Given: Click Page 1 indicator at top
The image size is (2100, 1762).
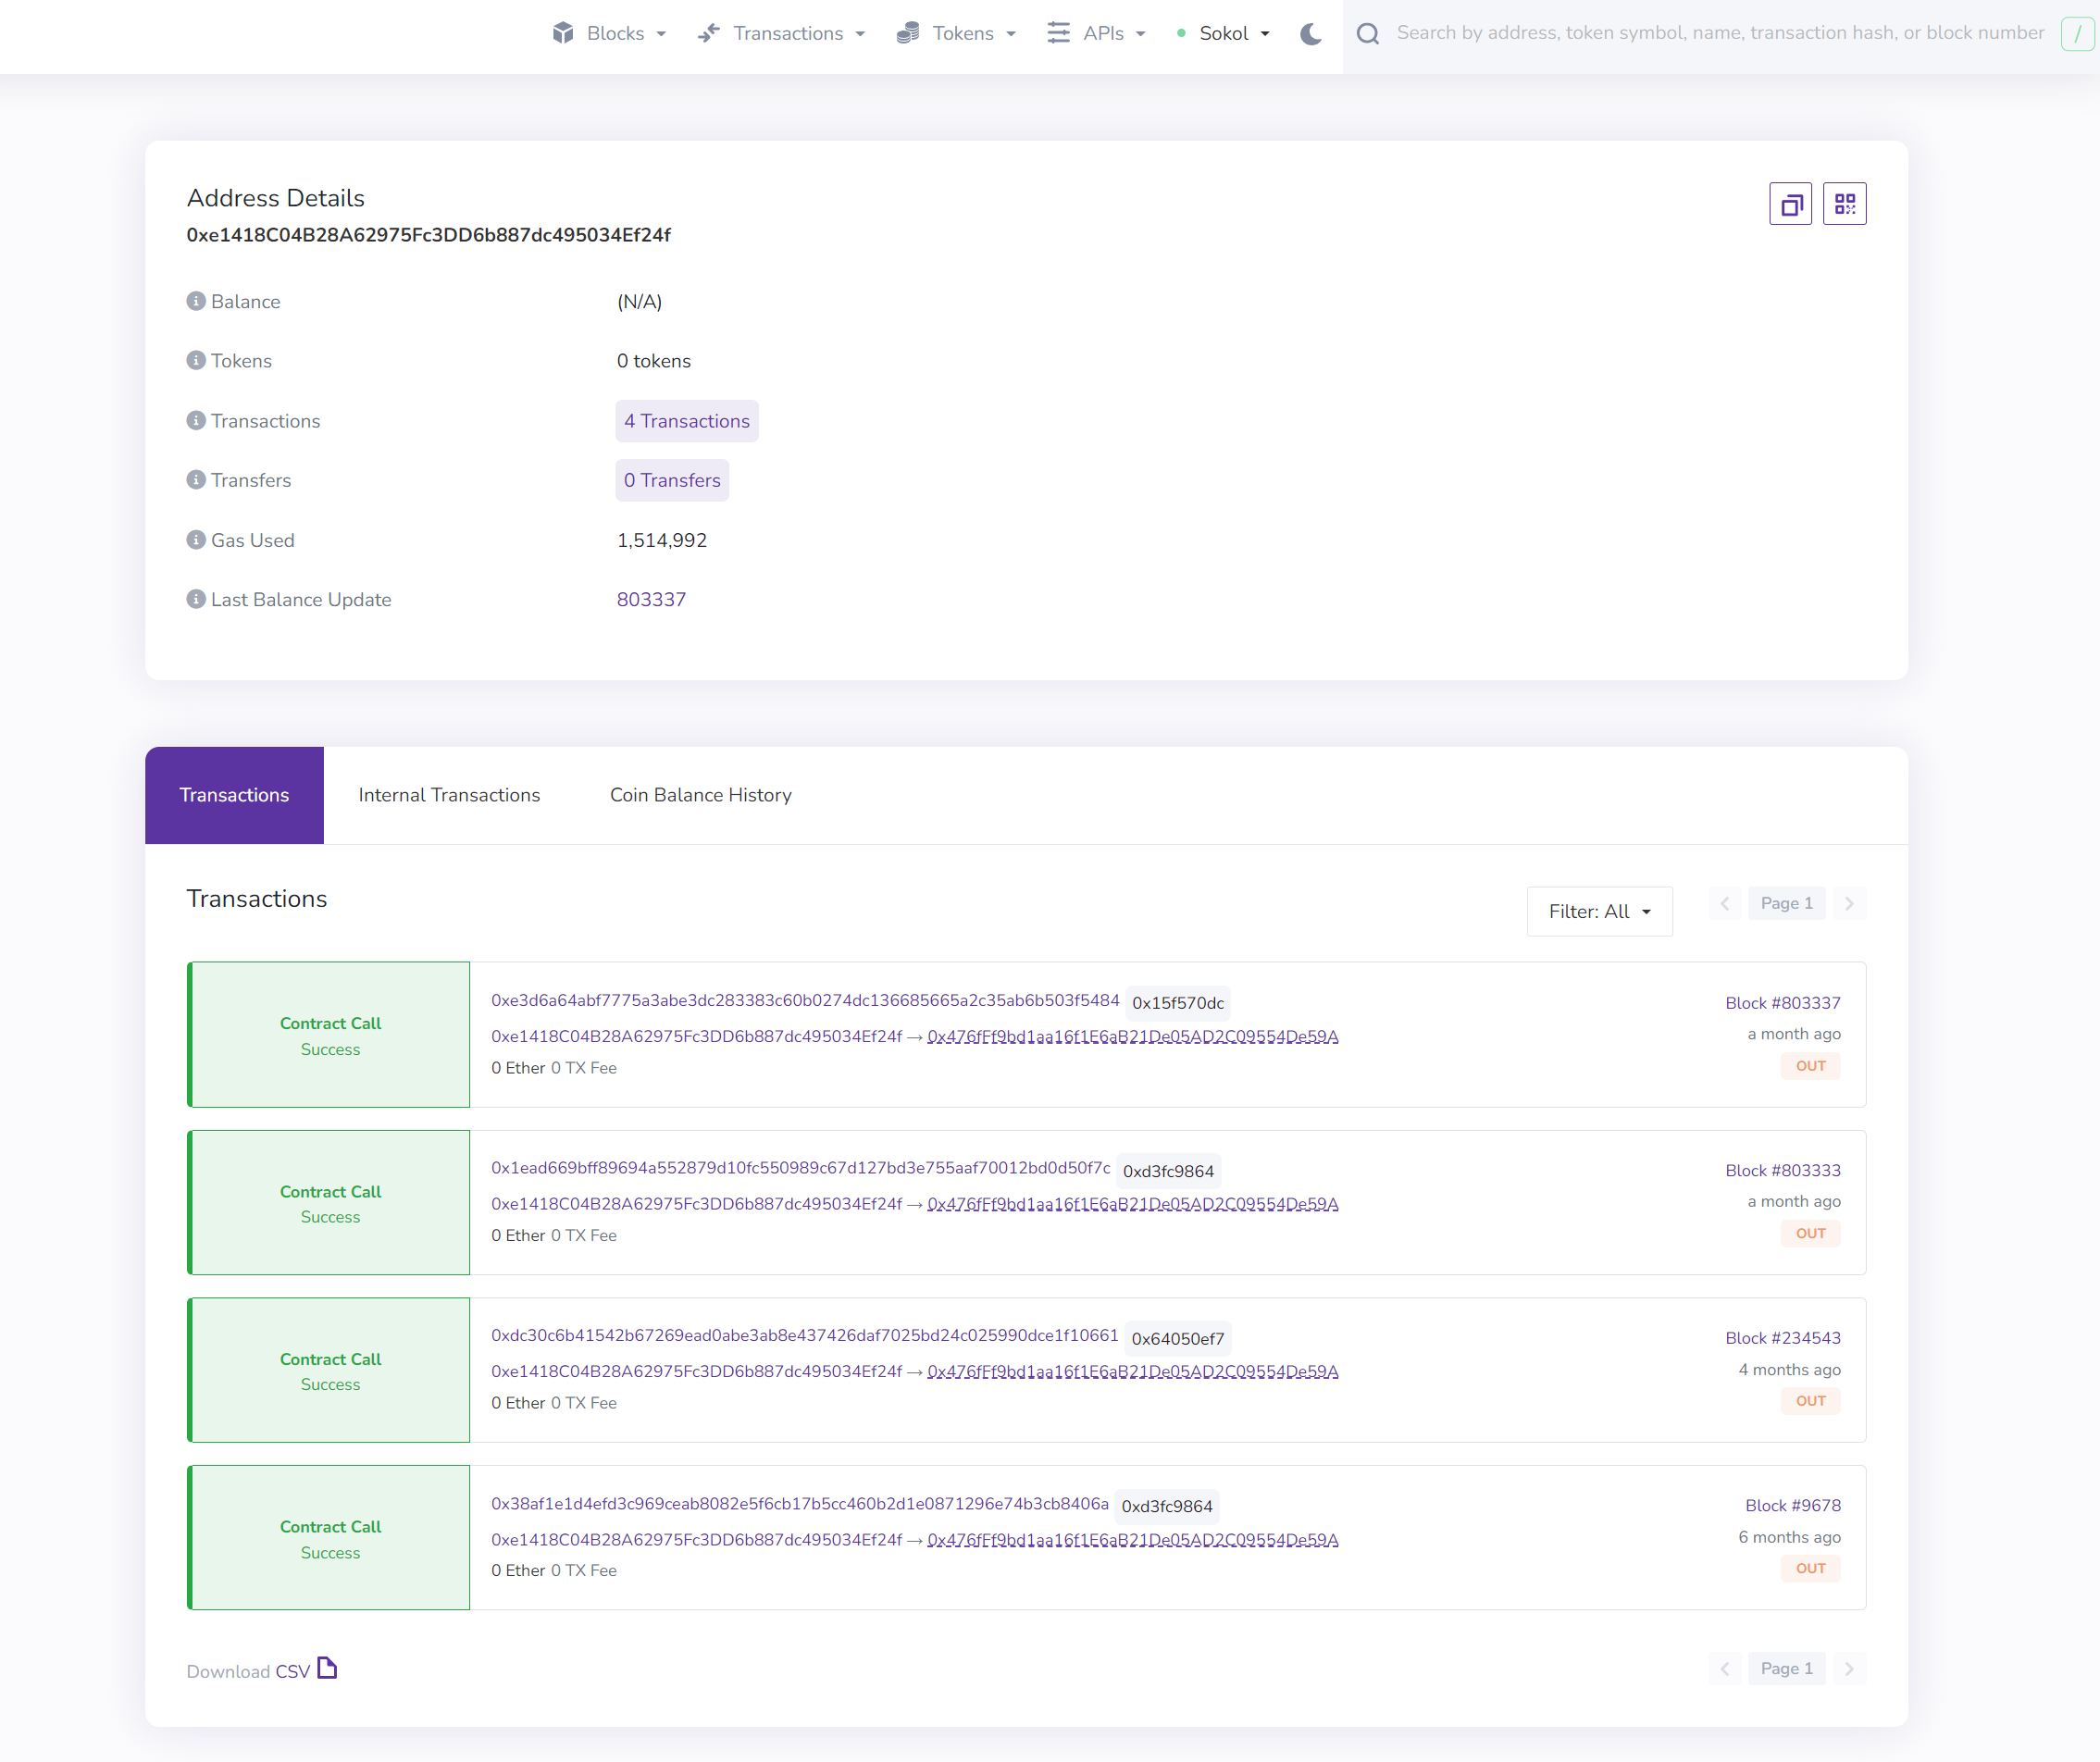Looking at the screenshot, I should (1786, 904).
